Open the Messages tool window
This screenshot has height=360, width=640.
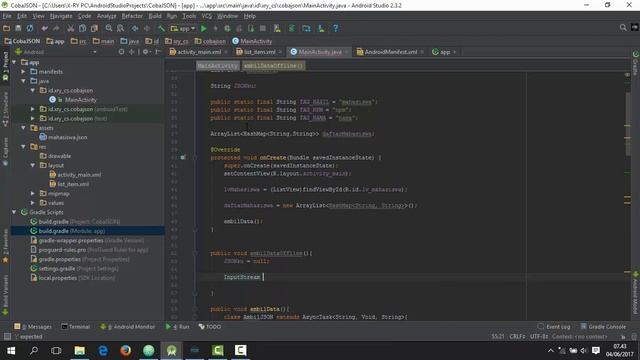pyautogui.click(x=33, y=327)
